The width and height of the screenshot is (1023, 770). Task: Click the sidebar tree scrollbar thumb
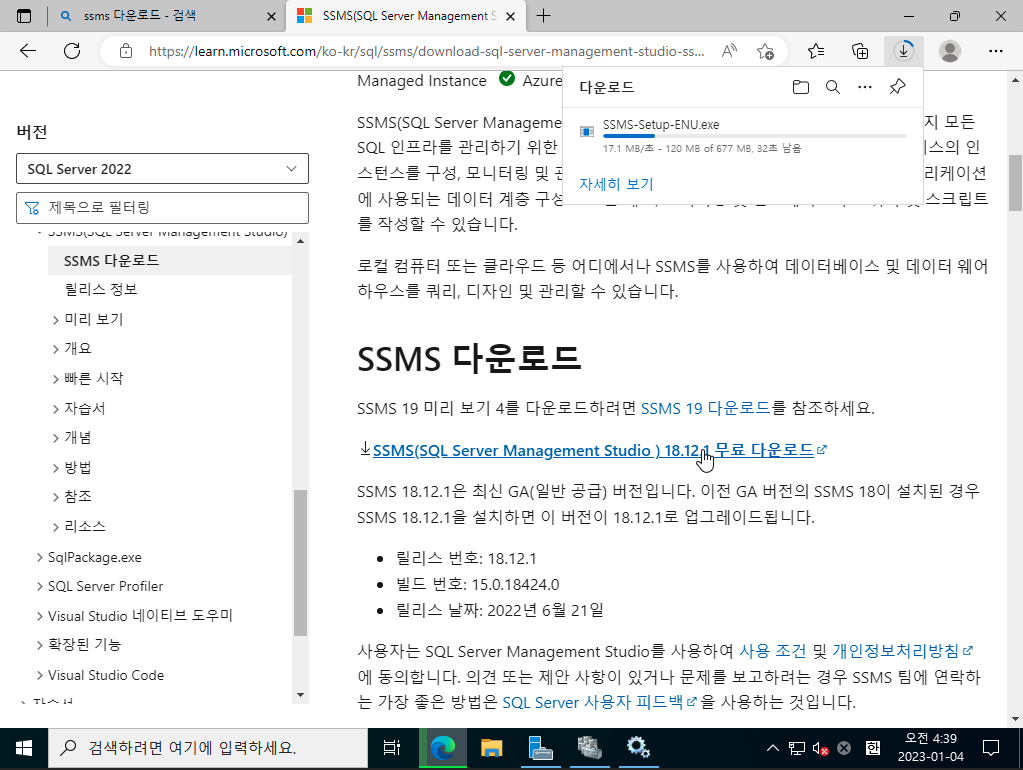pyautogui.click(x=300, y=562)
